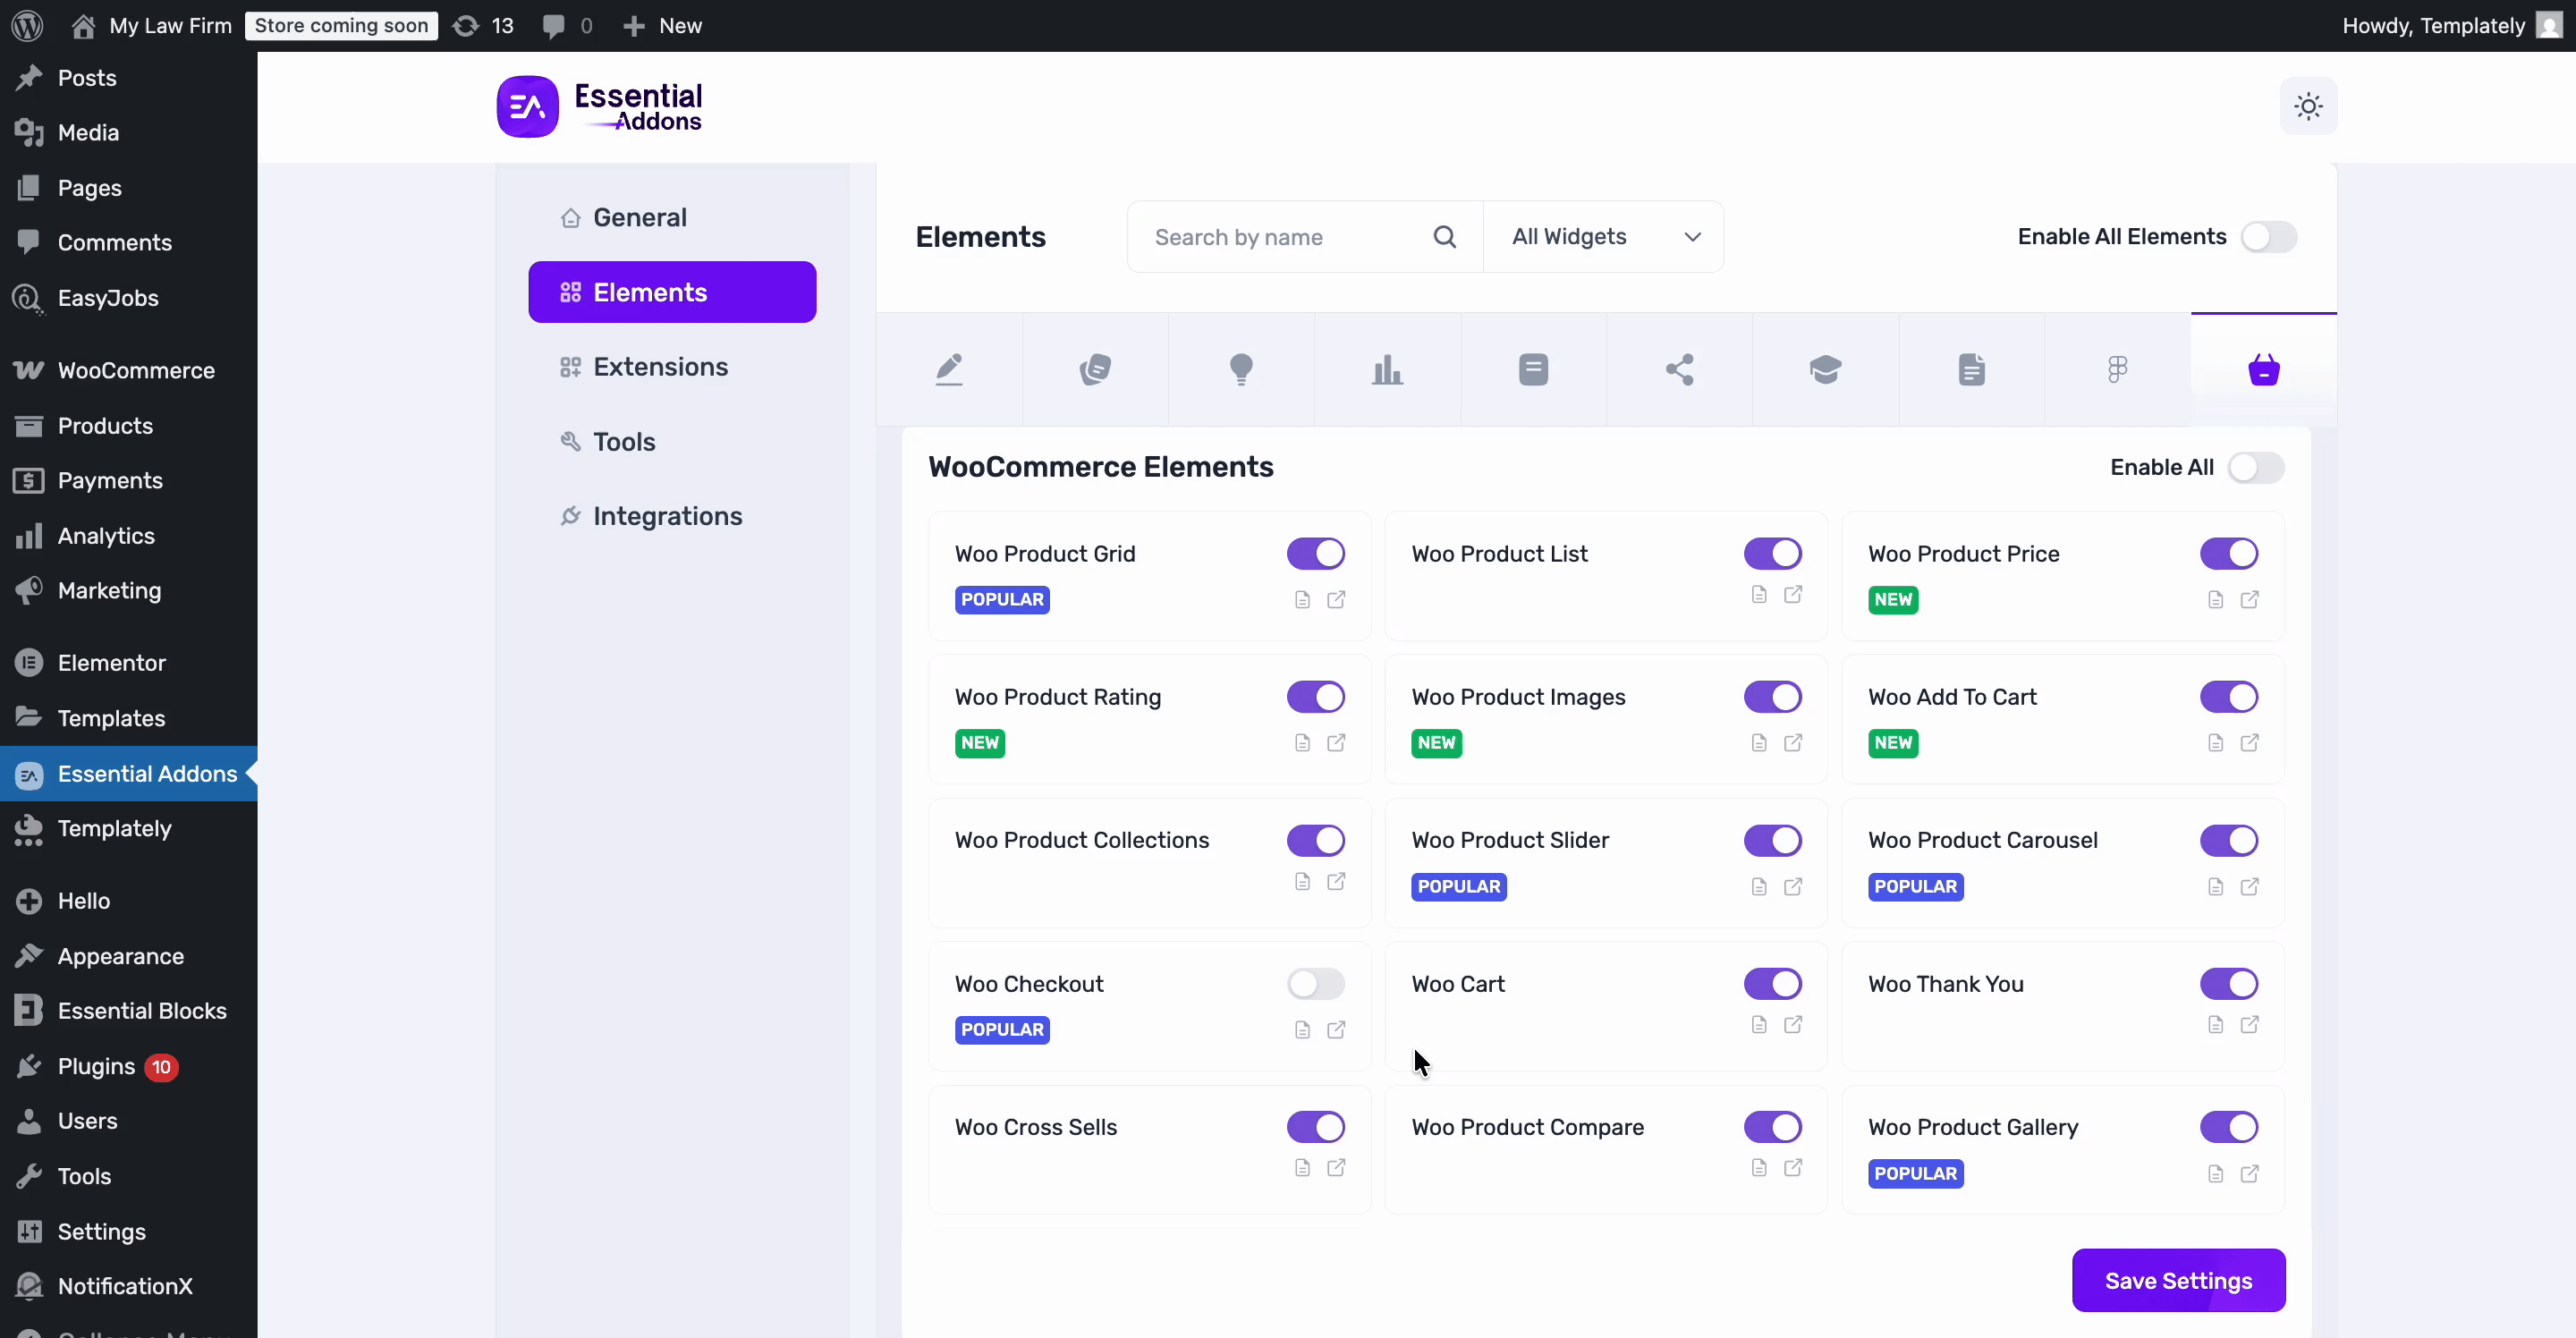Enable the Woo Checkout element
Screen dimensions: 2576x1338
point(1315,984)
